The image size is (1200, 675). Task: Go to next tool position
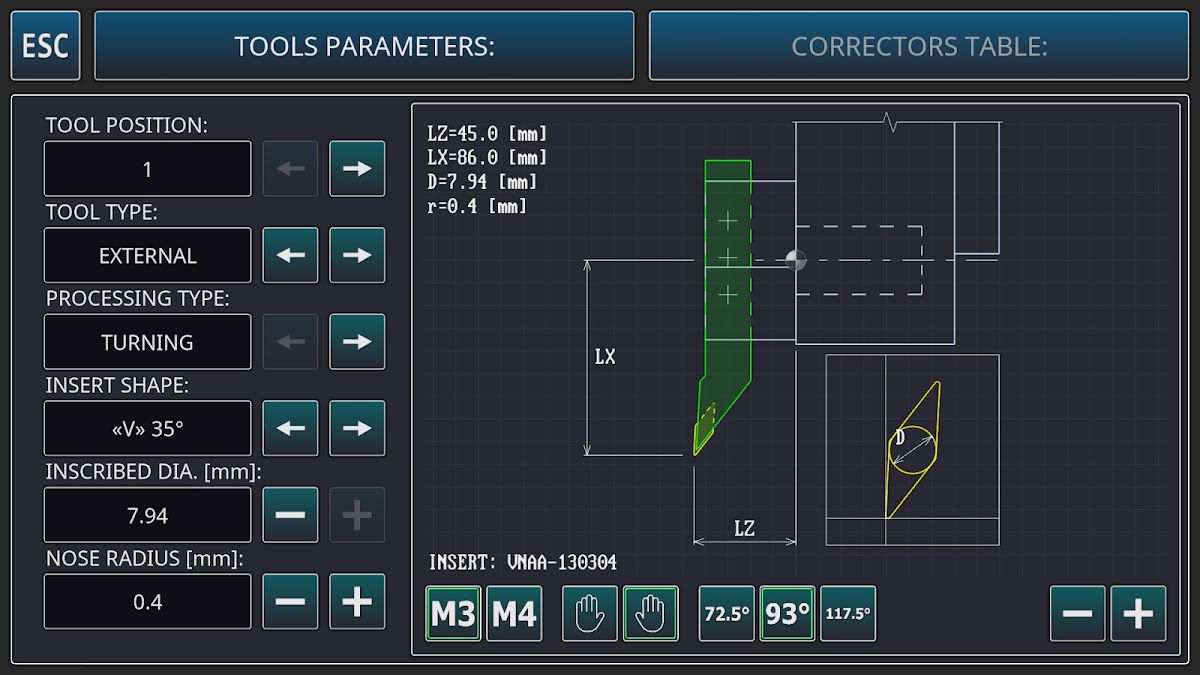pos(357,169)
